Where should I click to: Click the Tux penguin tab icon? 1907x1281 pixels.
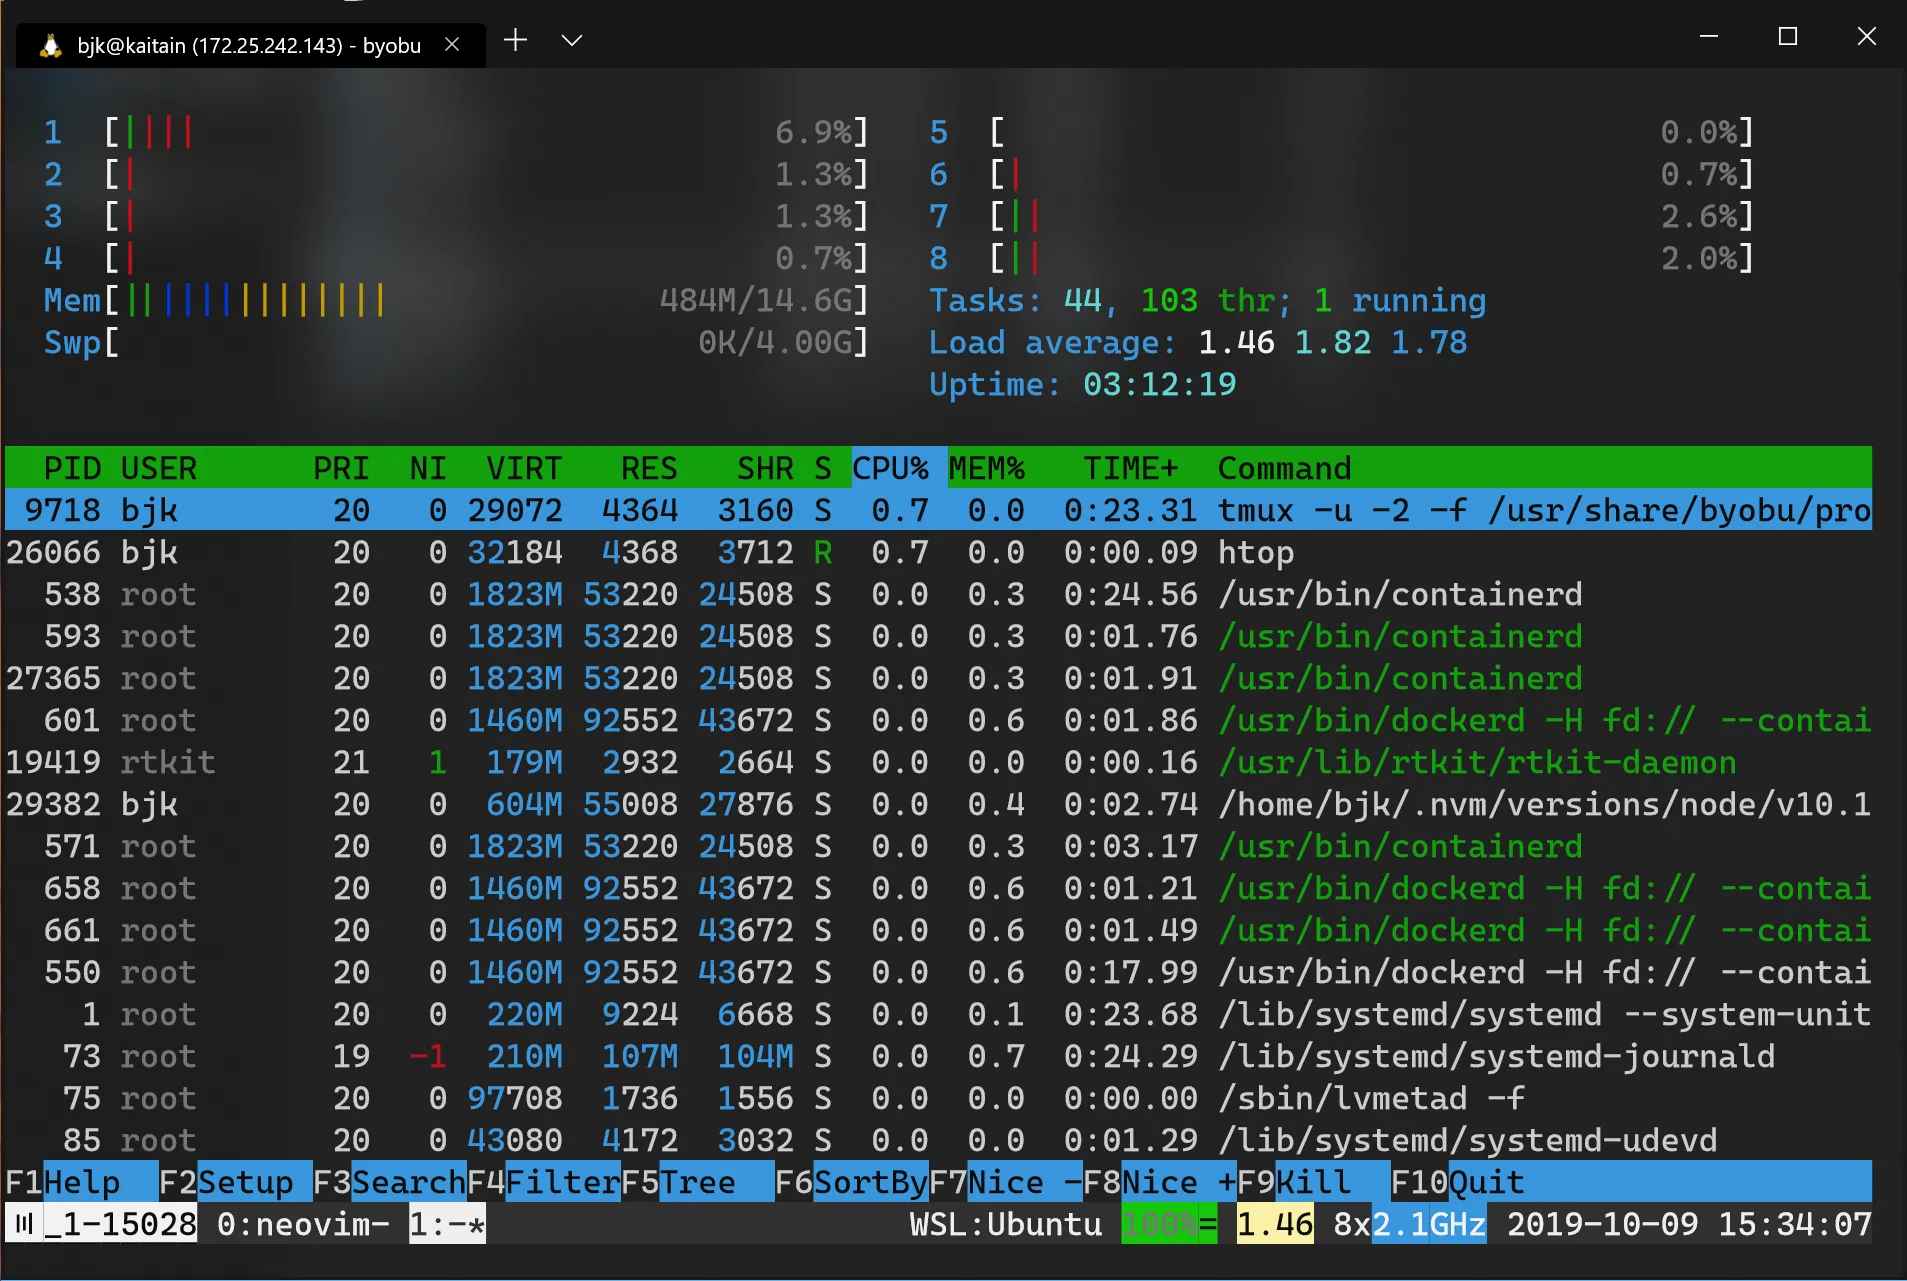50,46
